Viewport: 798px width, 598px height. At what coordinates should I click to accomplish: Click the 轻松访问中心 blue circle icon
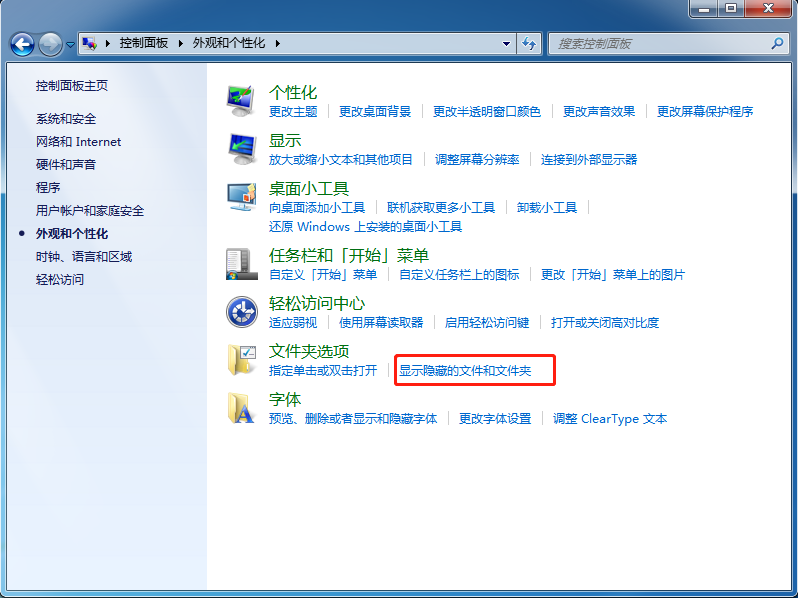point(242,311)
